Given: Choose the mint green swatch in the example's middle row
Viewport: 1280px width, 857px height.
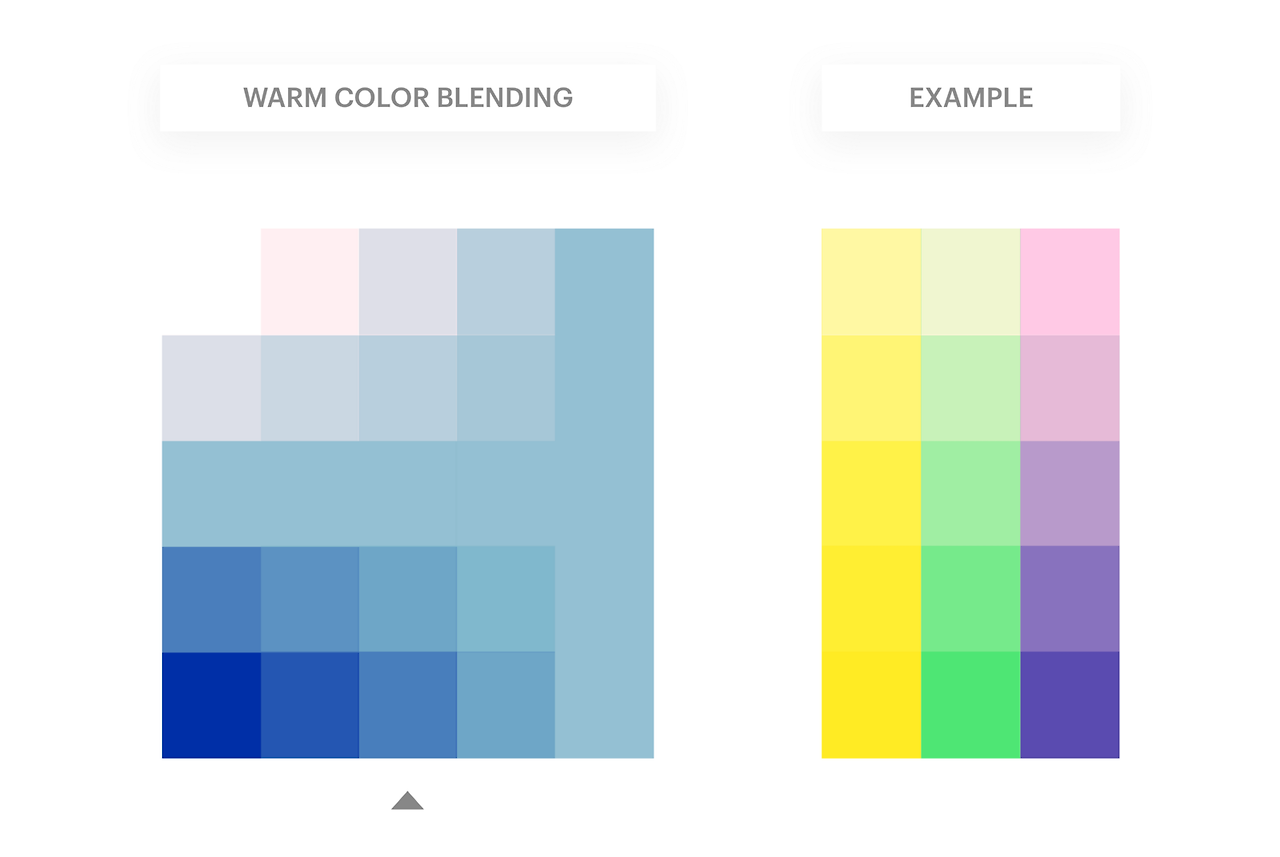Looking at the screenshot, I should [x=971, y=493].
